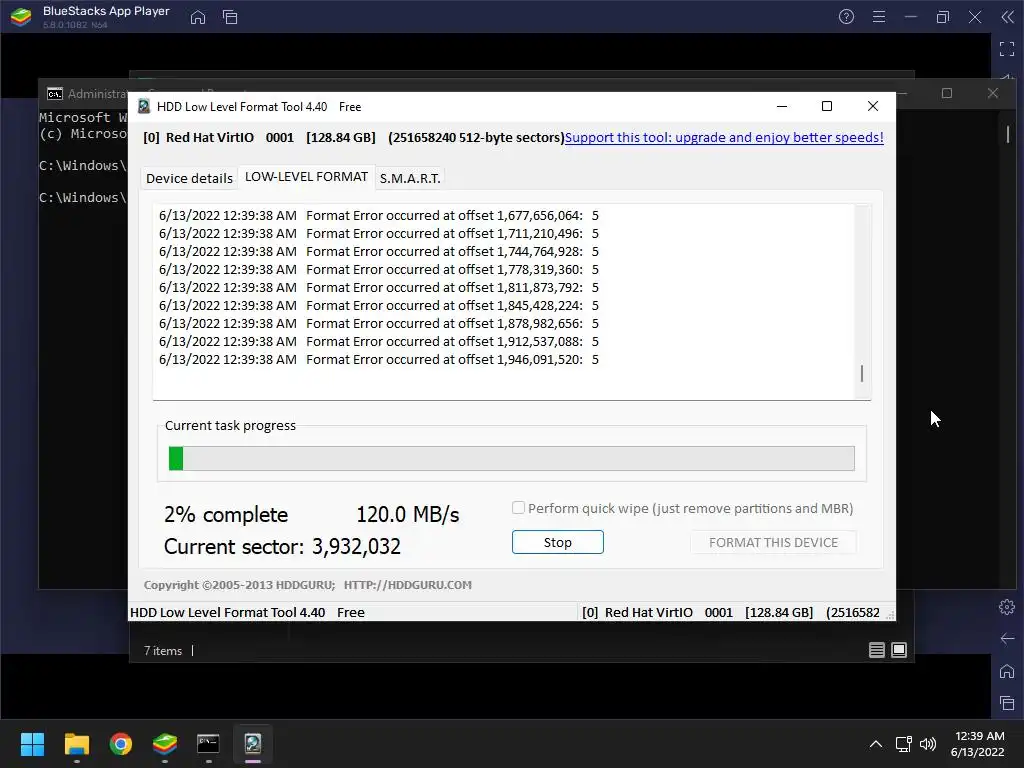The height and width of the screenshot is (768, 1024).
Task: Minimize the HDD Low Level Format Tool window
Action: click(782, 106)
